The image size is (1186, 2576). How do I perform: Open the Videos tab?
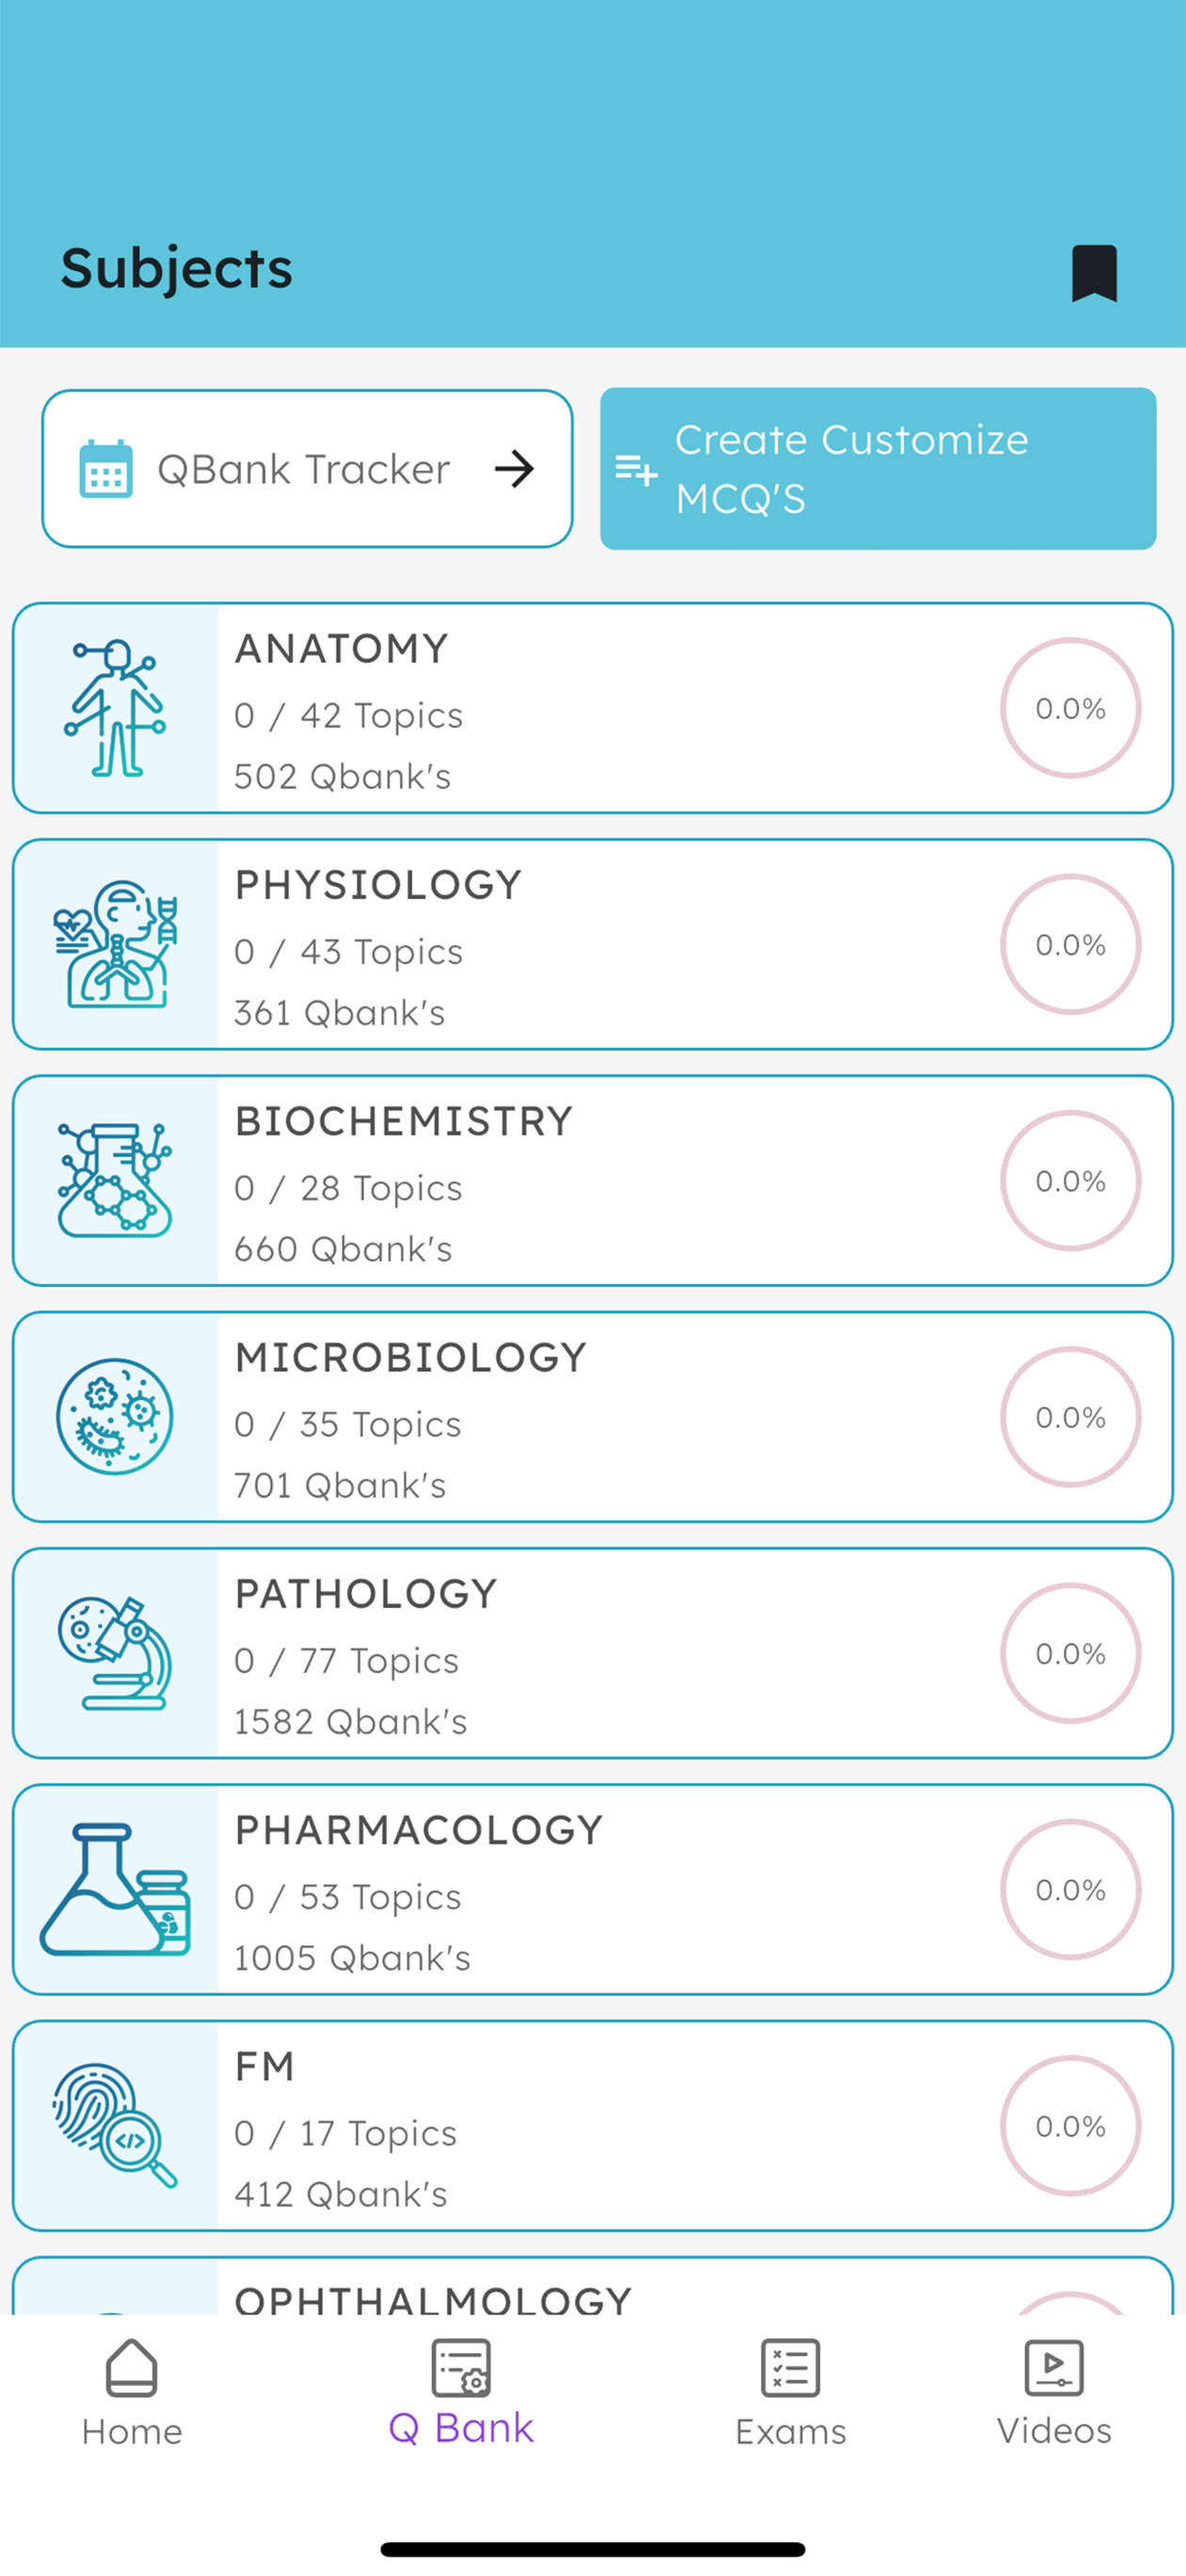coord(1054,2393)
